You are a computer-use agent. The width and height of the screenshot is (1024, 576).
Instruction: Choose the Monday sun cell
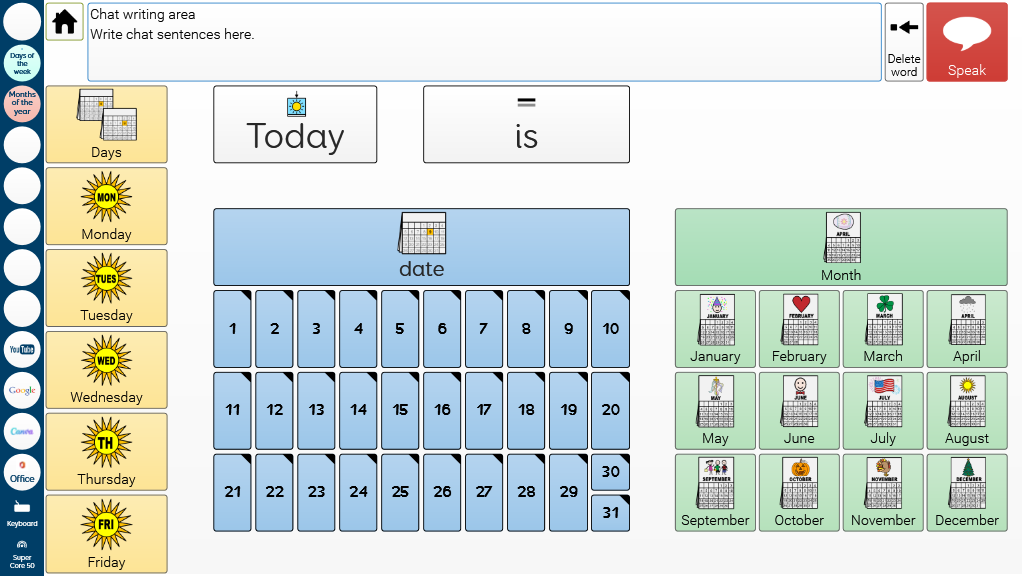tap(106, 206)
